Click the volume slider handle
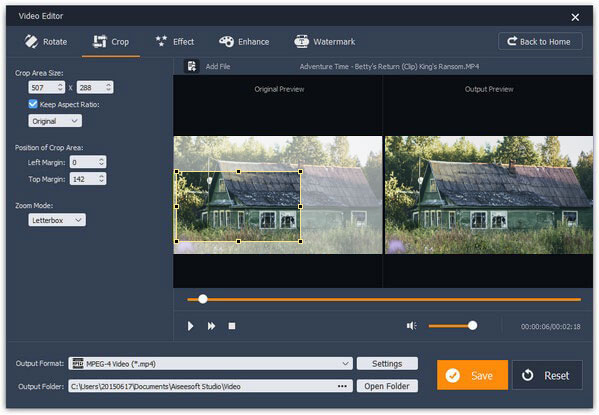This screenshot has width=599, height=415. (x=473, y=326)
